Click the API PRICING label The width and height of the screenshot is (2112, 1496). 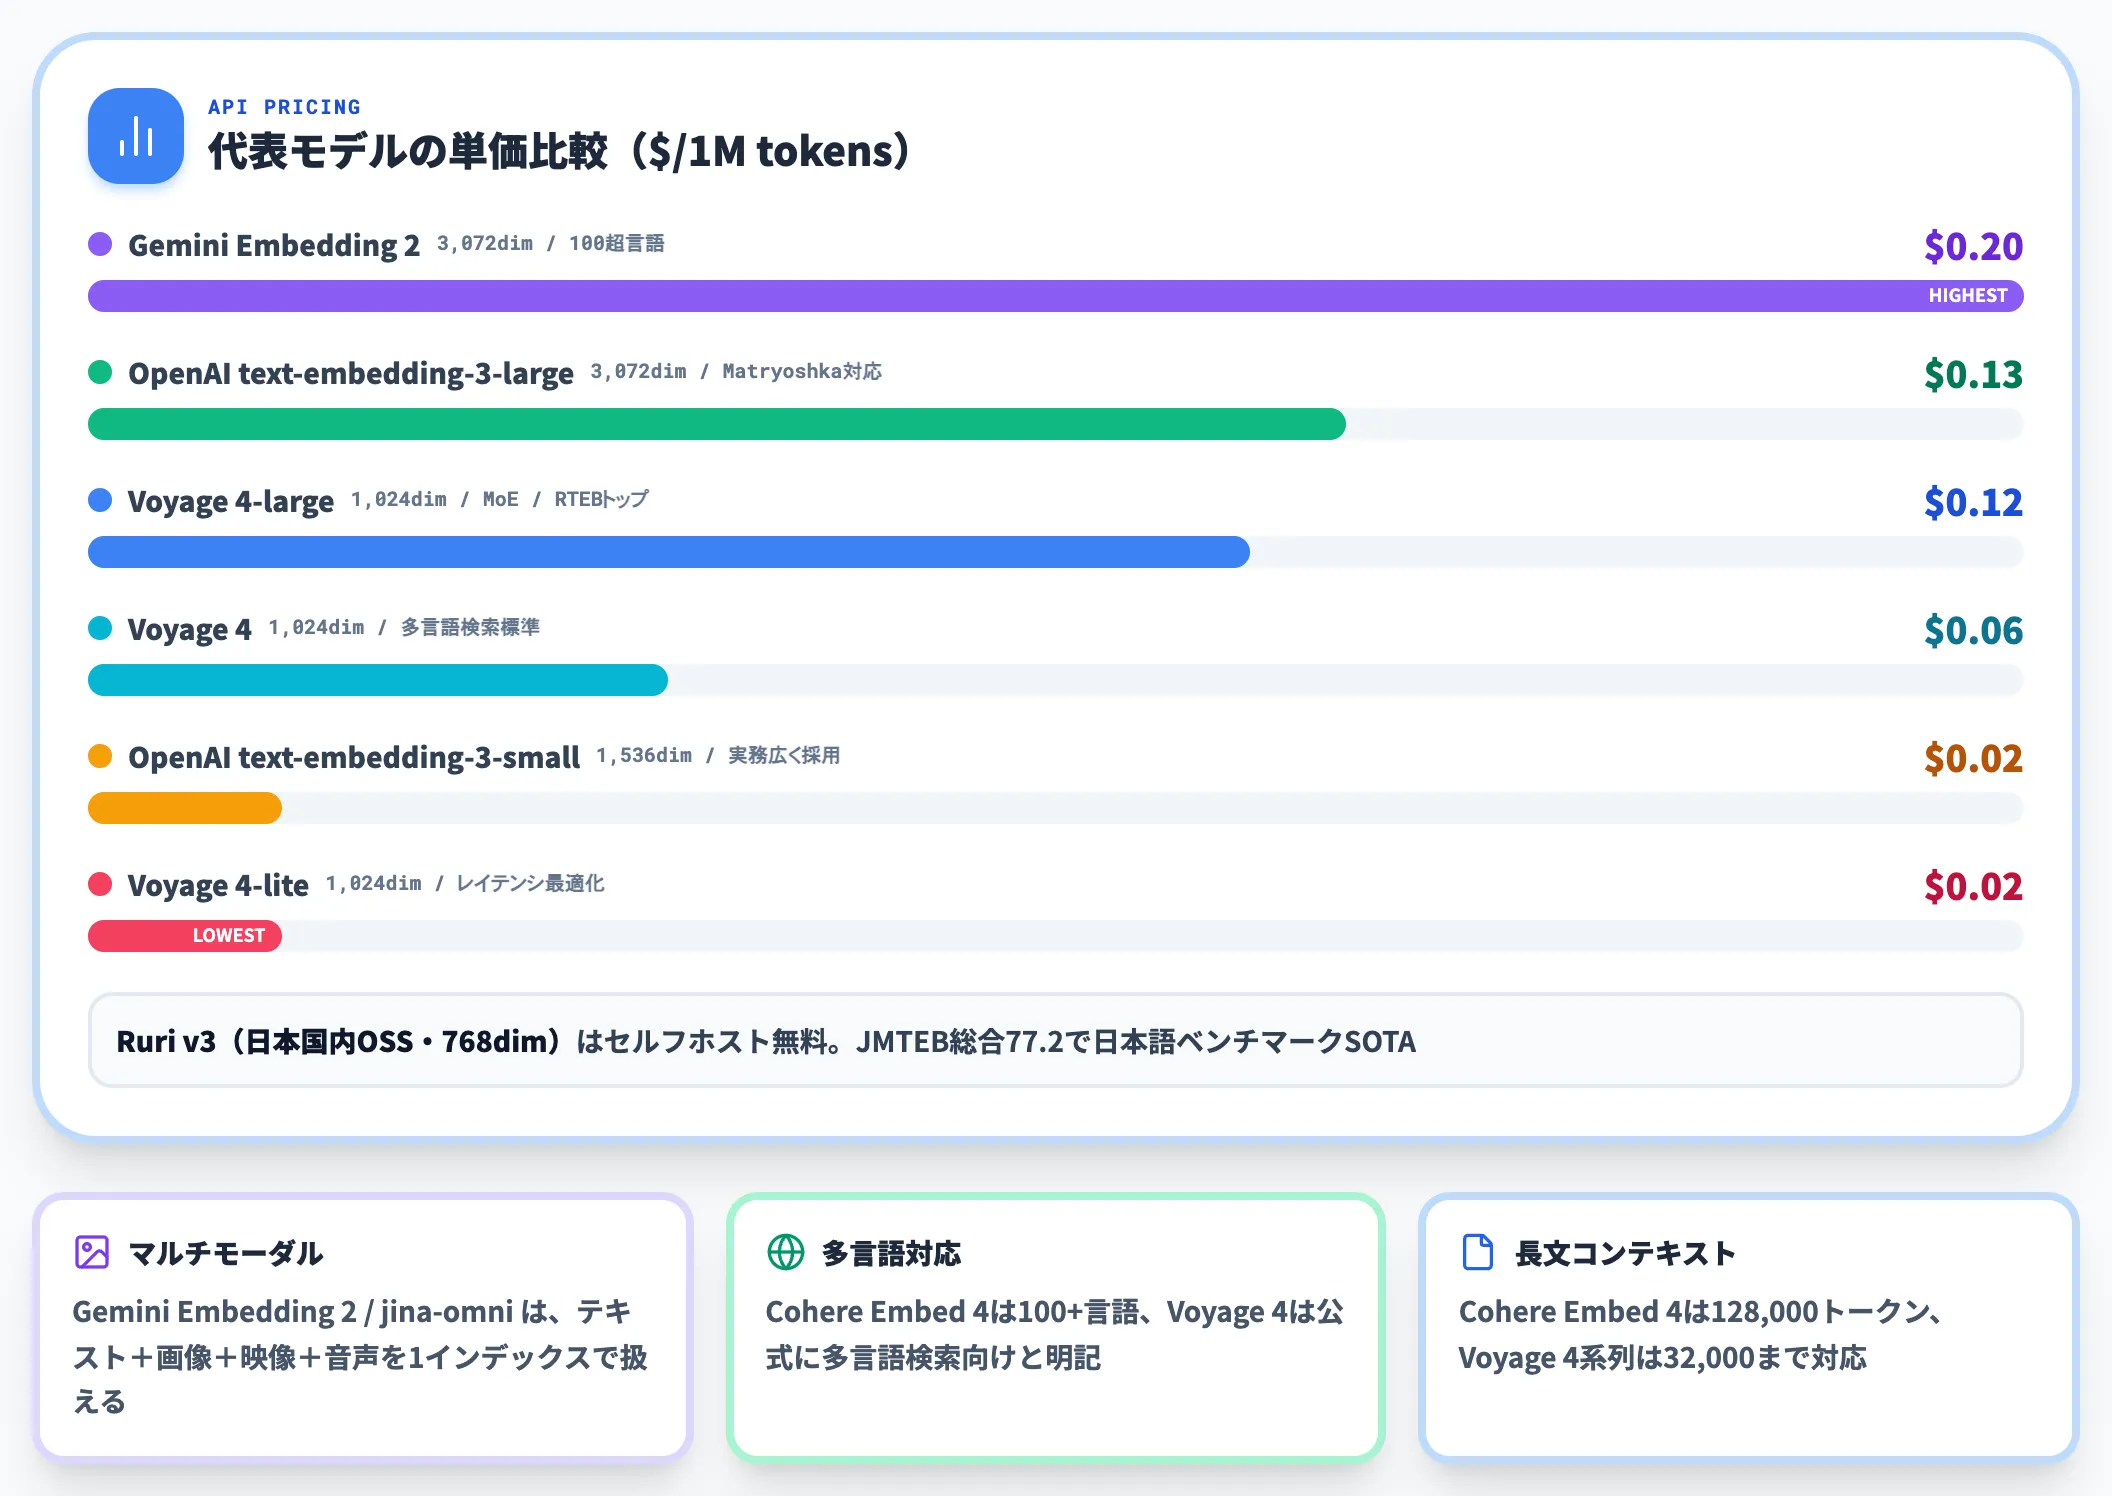tap(284, 107)
